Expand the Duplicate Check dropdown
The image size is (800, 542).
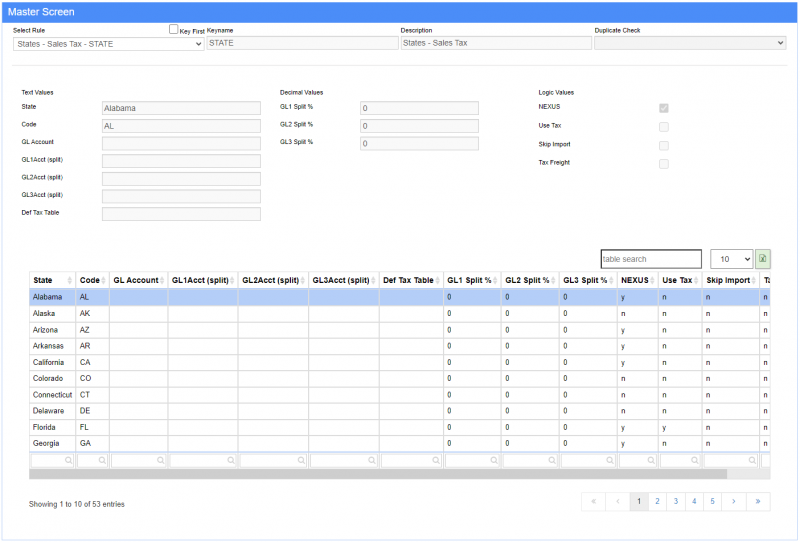coord(690,44)
